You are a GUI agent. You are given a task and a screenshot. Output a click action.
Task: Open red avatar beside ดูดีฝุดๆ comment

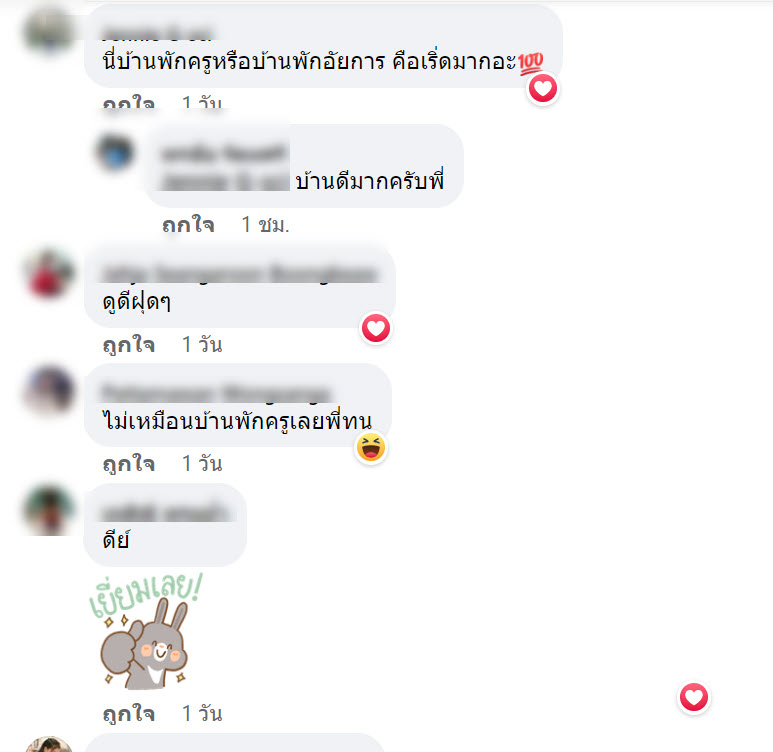[49, 274]
